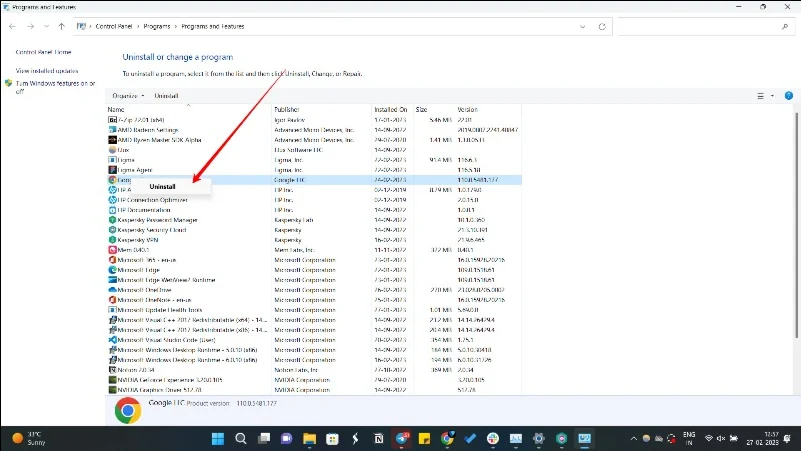
Task: Click the help question mark icon
Action: click(788, 96)
